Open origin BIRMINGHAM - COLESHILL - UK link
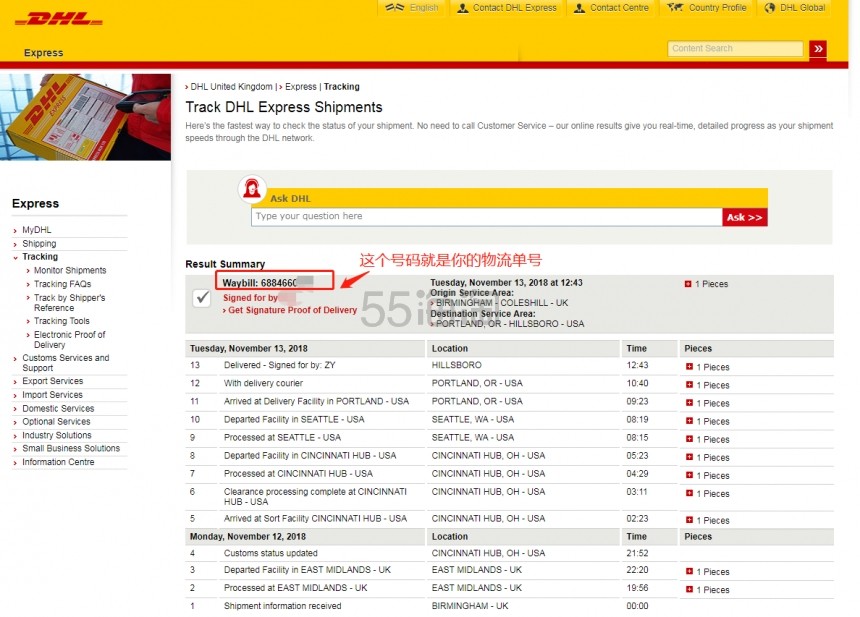Image resolution: width=860 pixels, height=617 pixels. coord(502,303)
